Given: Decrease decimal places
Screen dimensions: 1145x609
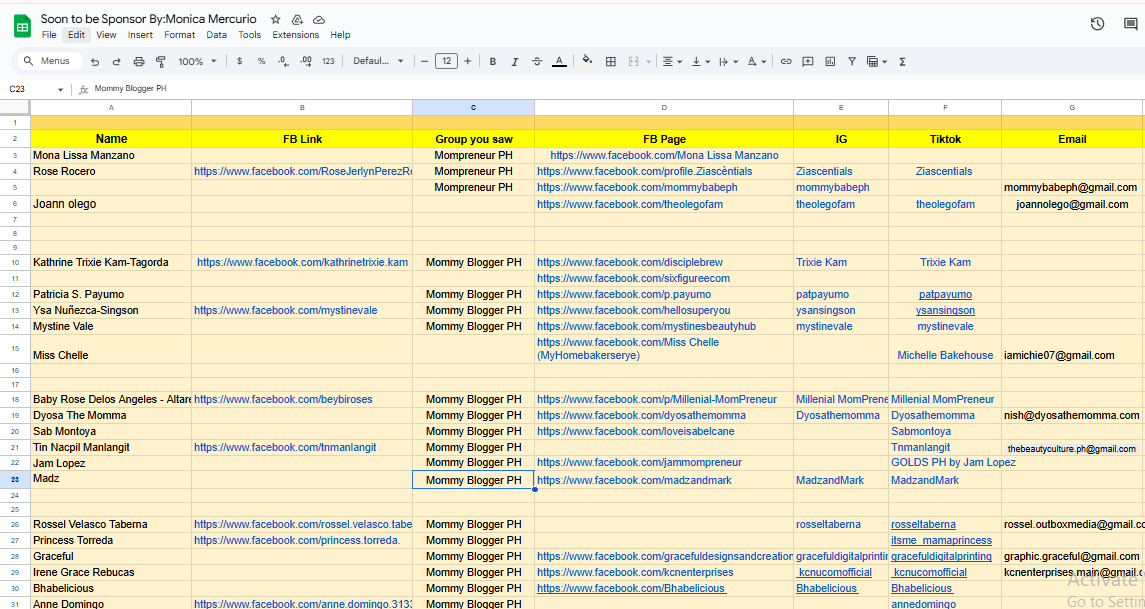Looking at the screenshot, I should click(x=283, y=61).
